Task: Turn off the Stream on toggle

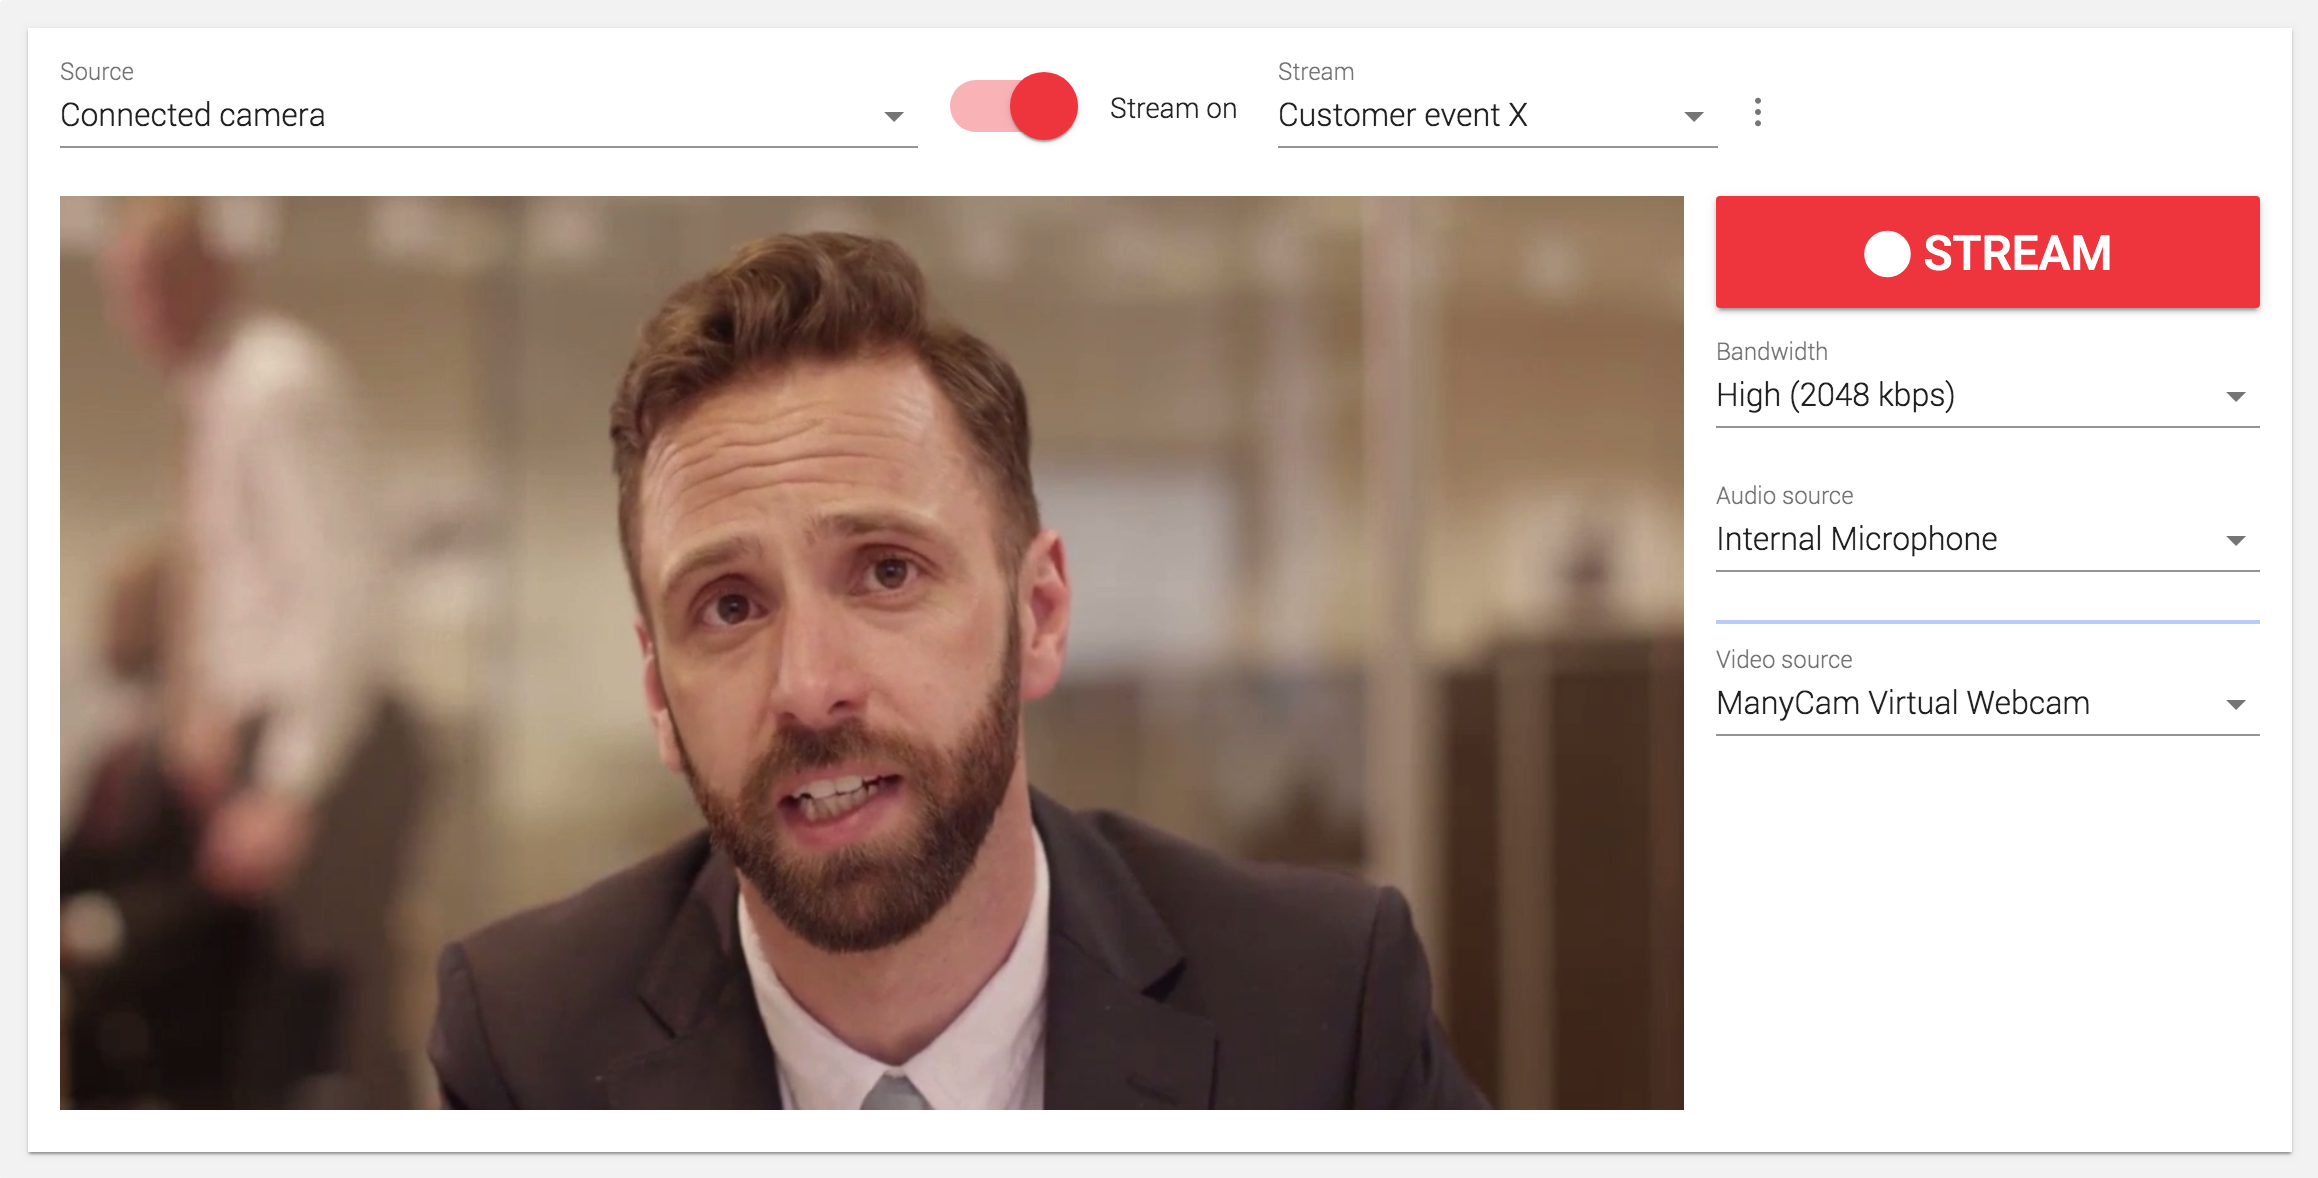Action: 1014,106
